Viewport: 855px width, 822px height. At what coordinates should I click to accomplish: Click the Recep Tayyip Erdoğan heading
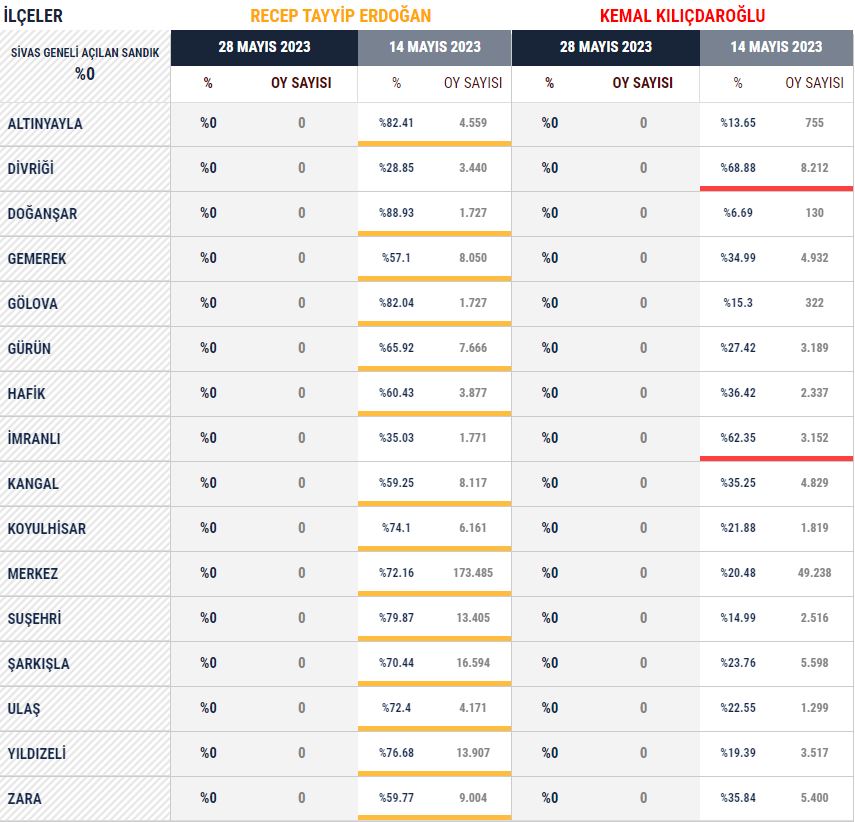point(340,15)
